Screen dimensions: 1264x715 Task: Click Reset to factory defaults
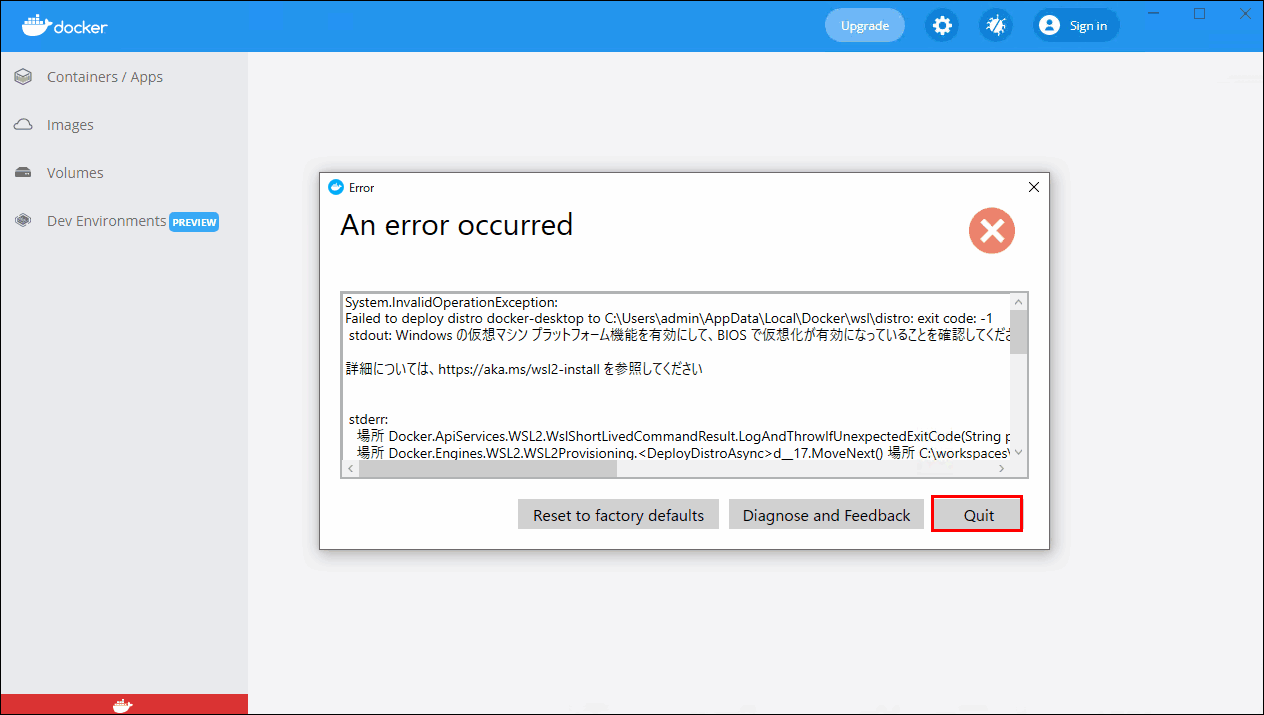point(618,515)
